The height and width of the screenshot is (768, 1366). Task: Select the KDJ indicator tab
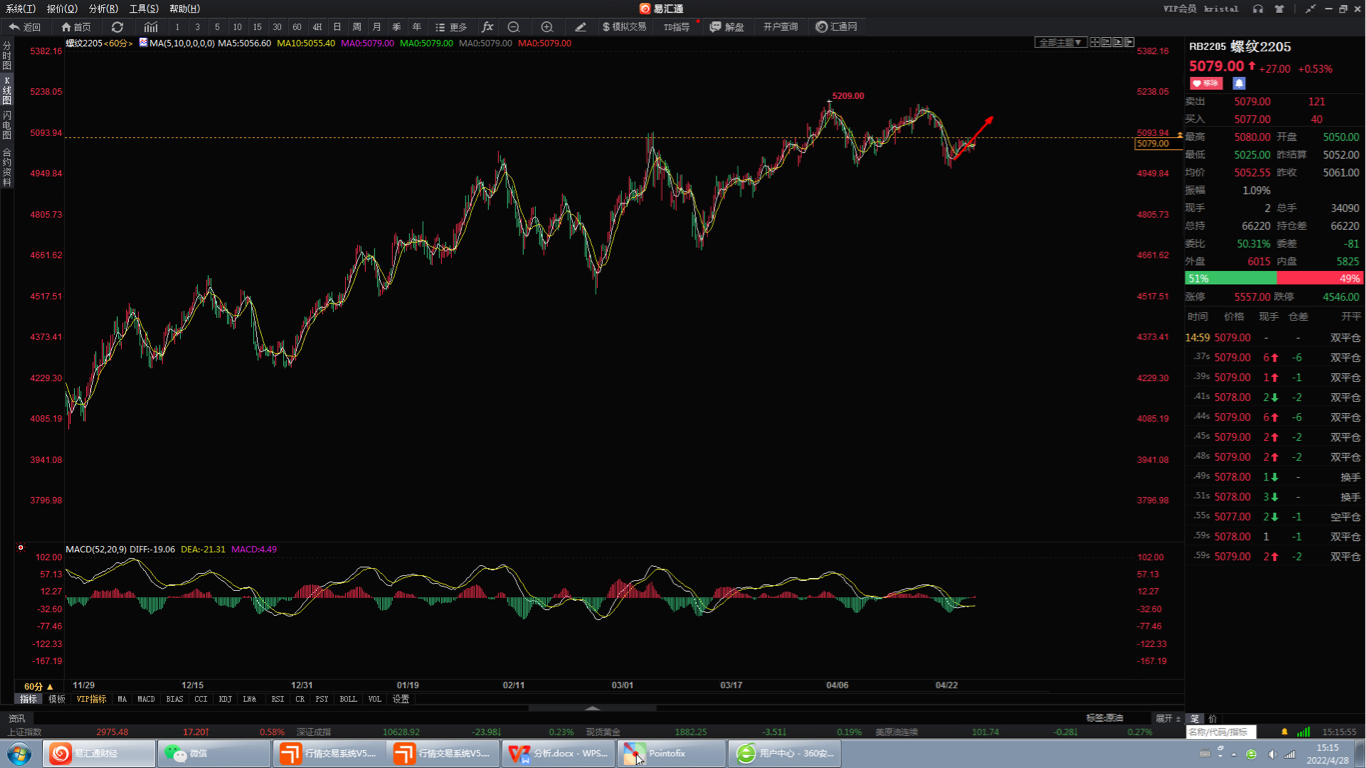click(x=225, y=699)
